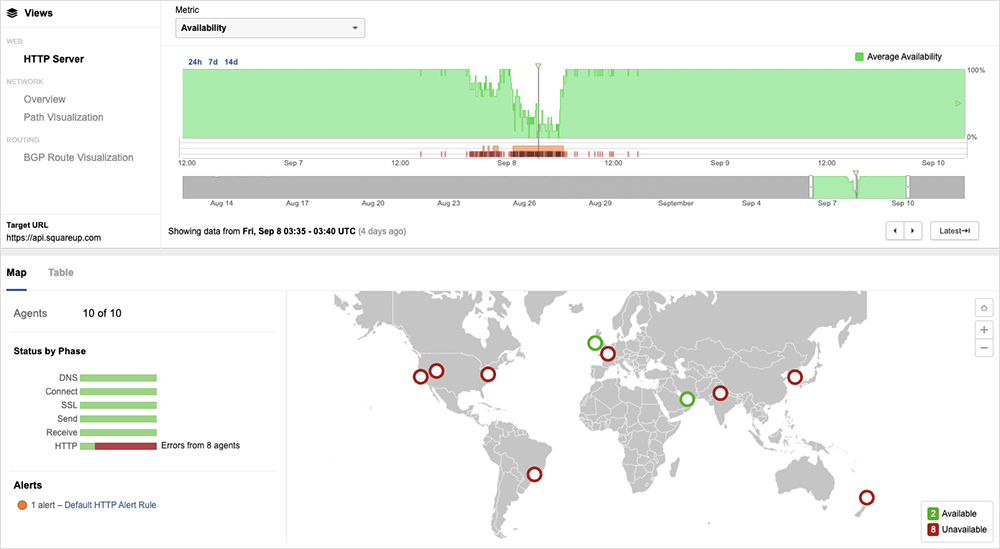
Task: Set time range to 14d
Action: click(x=231, y=62)
